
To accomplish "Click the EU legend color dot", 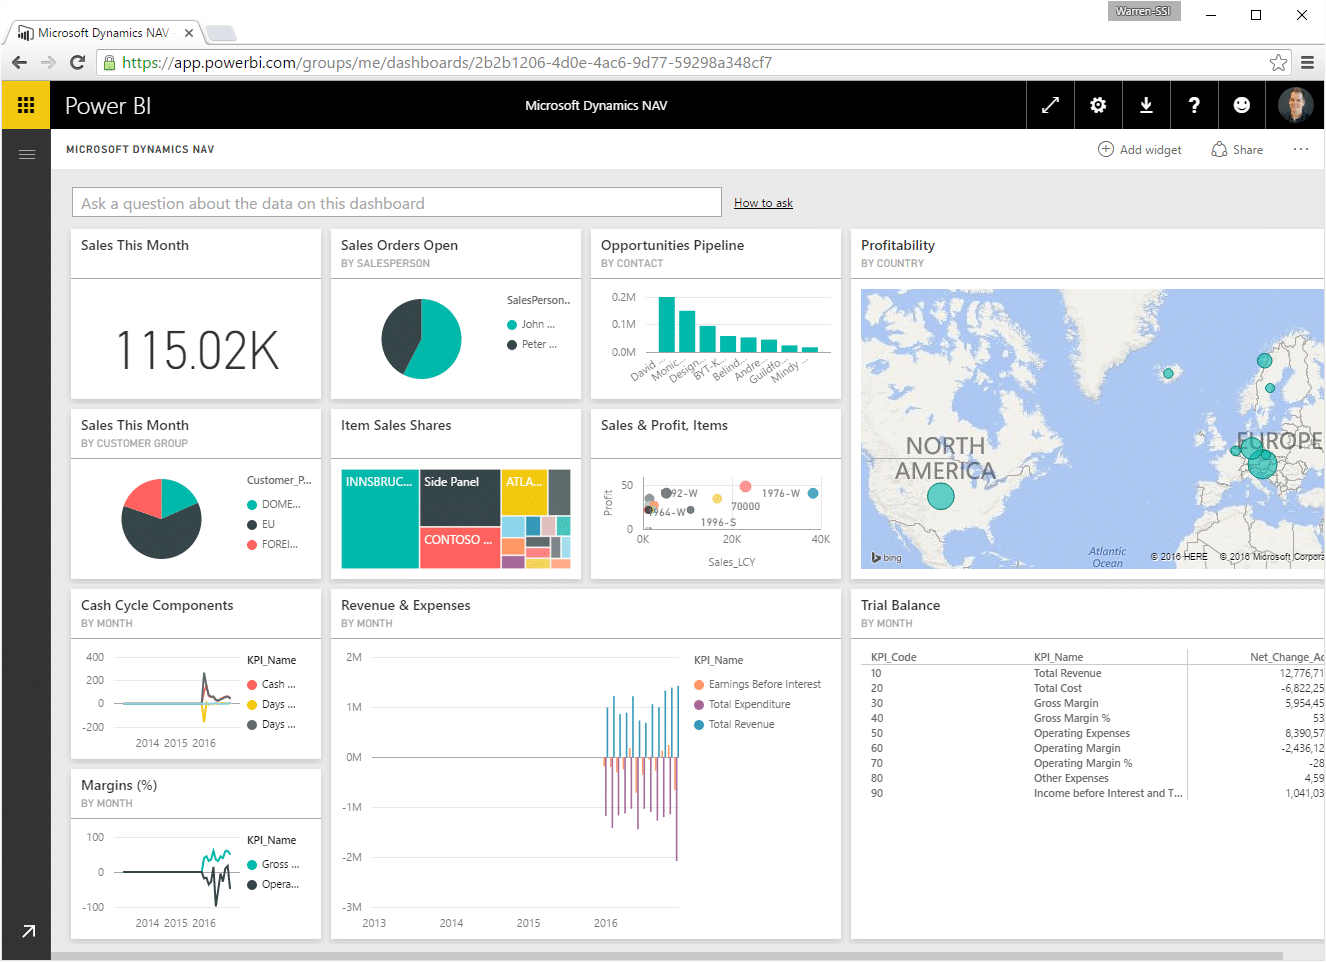I will [x=252, y=524].
